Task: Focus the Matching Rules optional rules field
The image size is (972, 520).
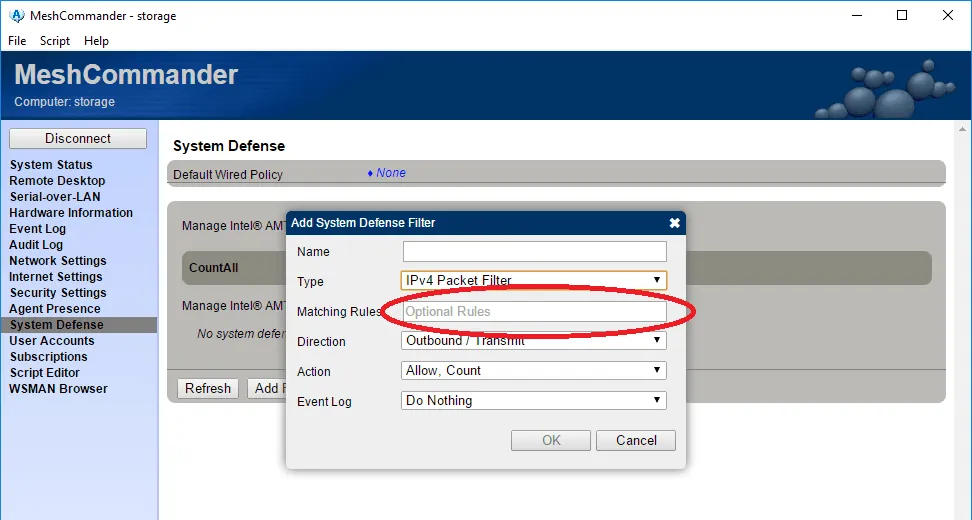Action: pyautogui.click(x=534, y=311)
